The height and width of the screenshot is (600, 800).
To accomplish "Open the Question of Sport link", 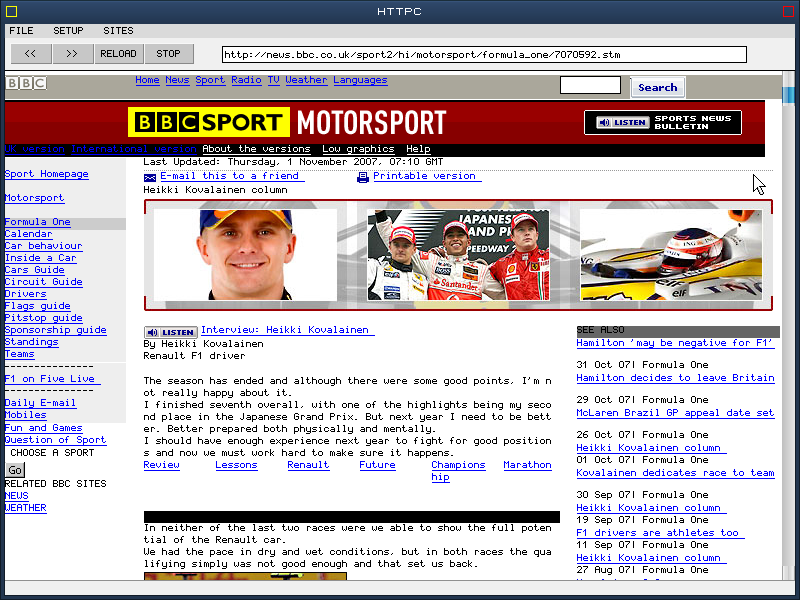I will coord(56,440).
